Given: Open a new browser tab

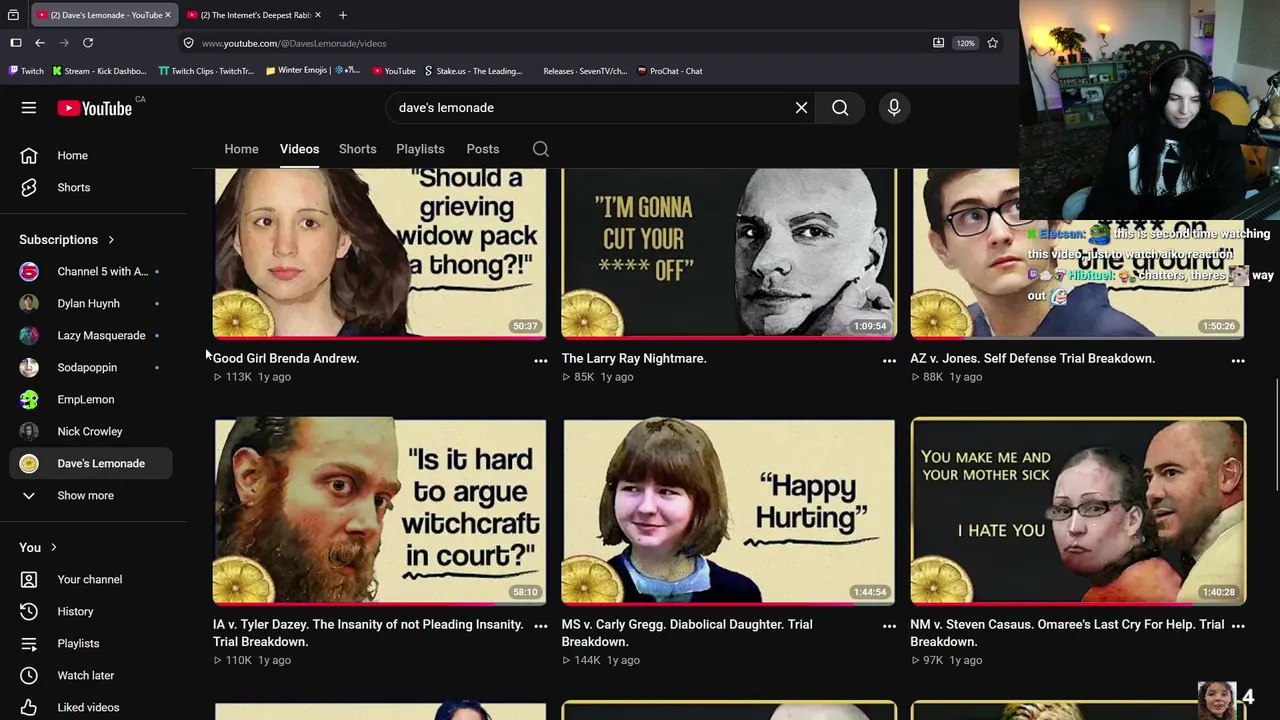Looking at the screenshot, I should tap(343, 15).
